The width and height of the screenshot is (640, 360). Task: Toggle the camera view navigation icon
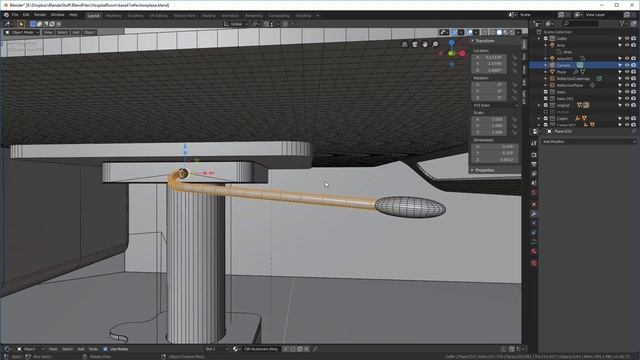pyautogui.click(x=415, y=44)
